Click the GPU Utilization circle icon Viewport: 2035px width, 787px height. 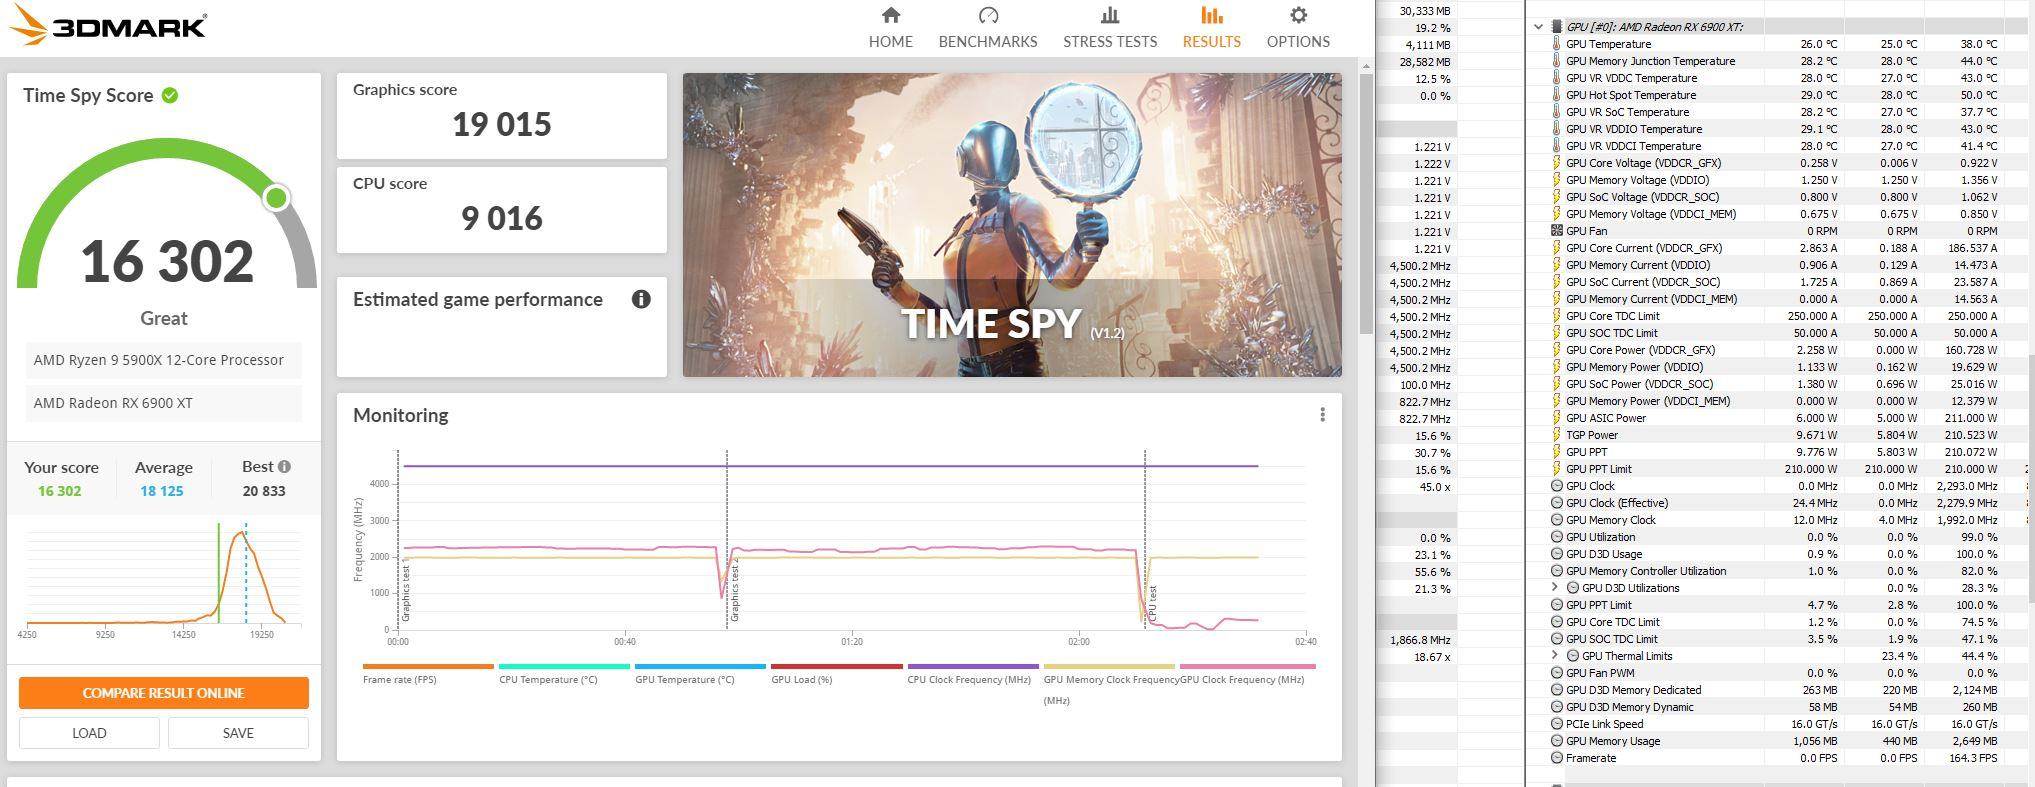(1556, 537)
